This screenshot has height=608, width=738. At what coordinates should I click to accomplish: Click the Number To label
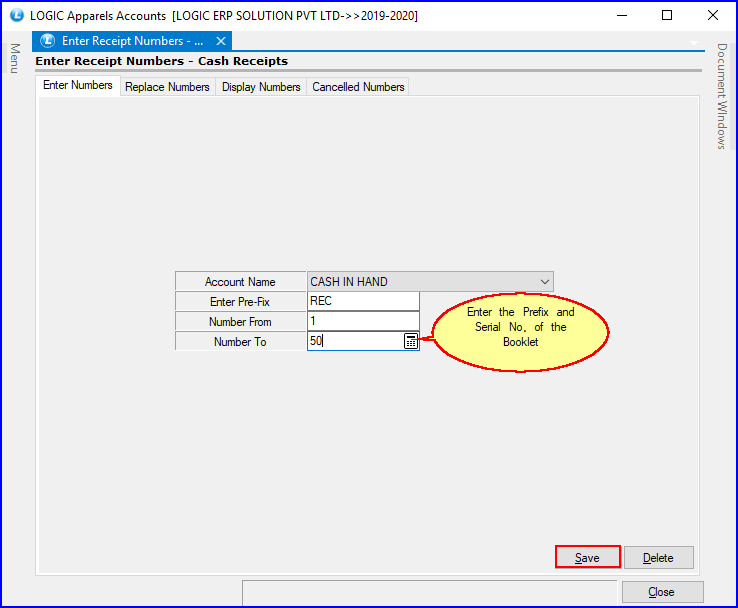point(240,342)
